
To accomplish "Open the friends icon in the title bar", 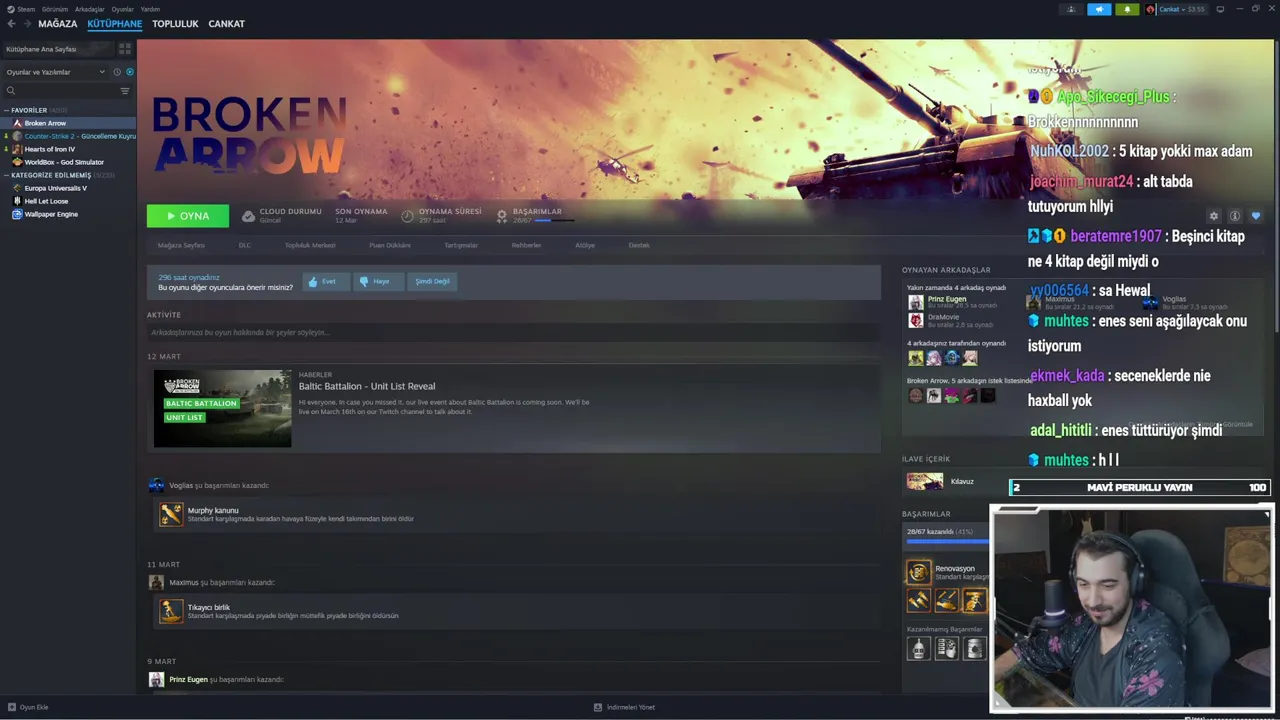I will tap(1071, 9).
